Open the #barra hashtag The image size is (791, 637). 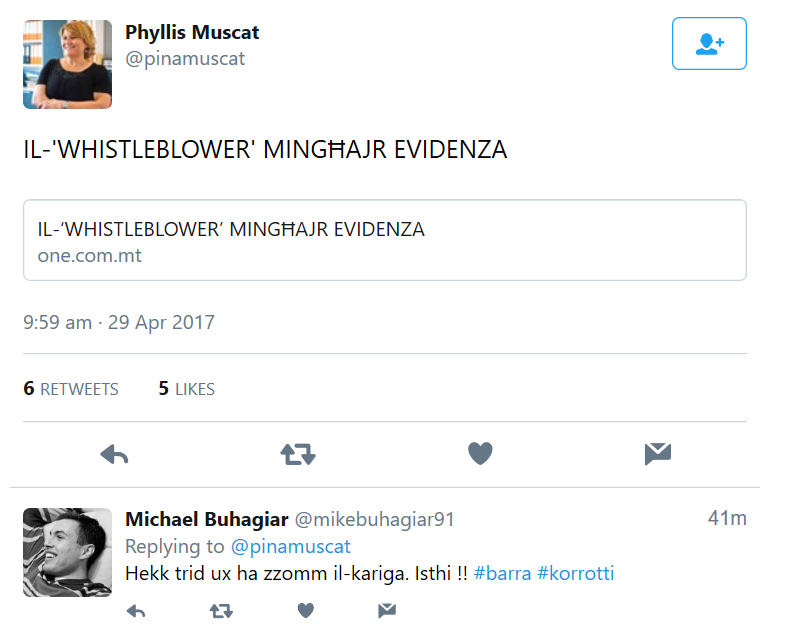[x=502, y=573]
